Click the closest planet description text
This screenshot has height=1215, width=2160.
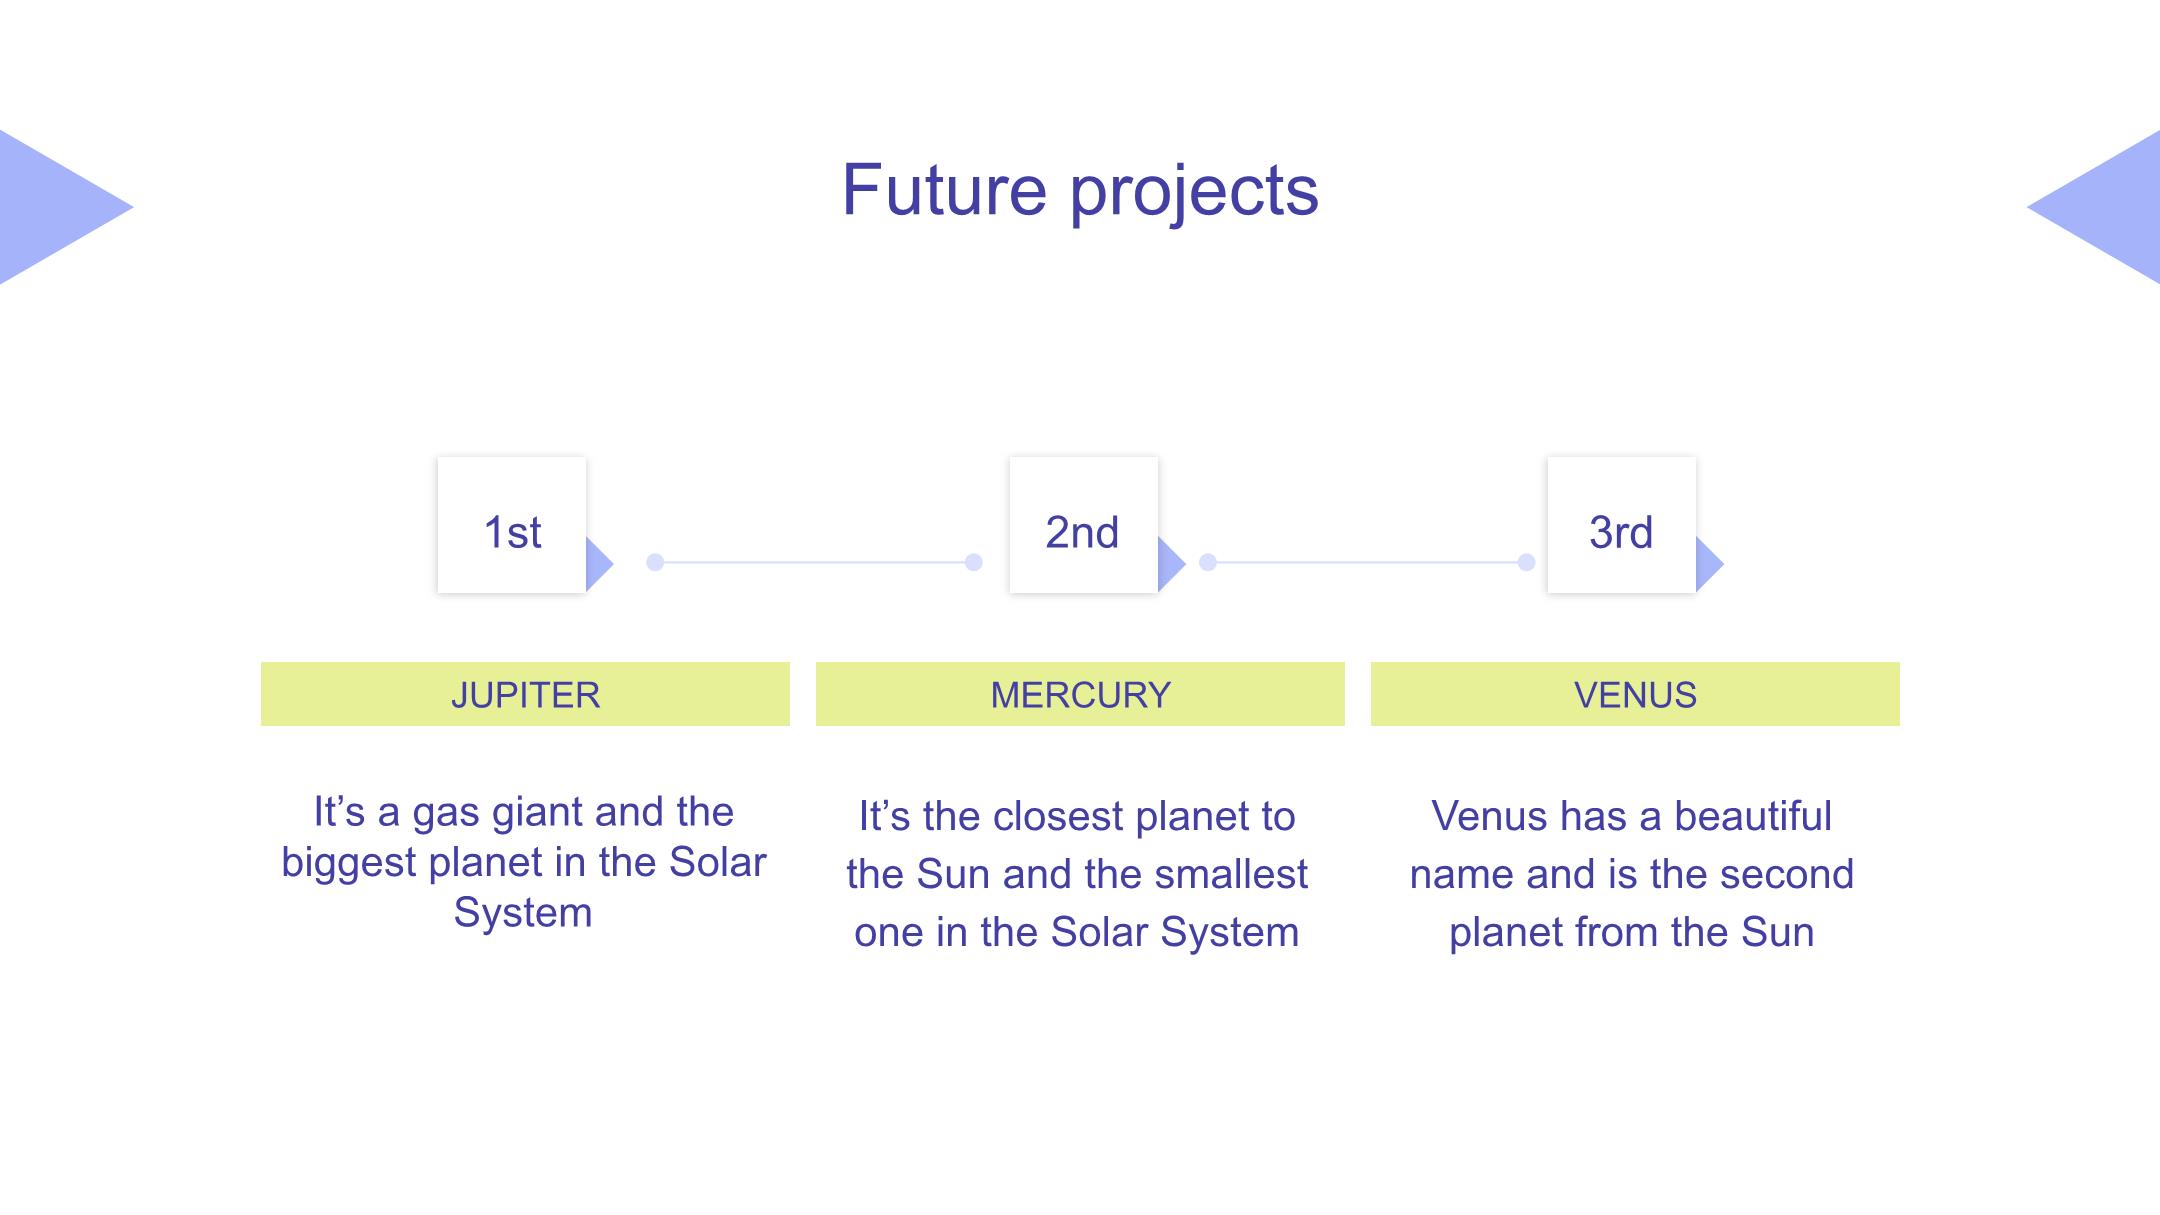click(x=1077, y=874)
